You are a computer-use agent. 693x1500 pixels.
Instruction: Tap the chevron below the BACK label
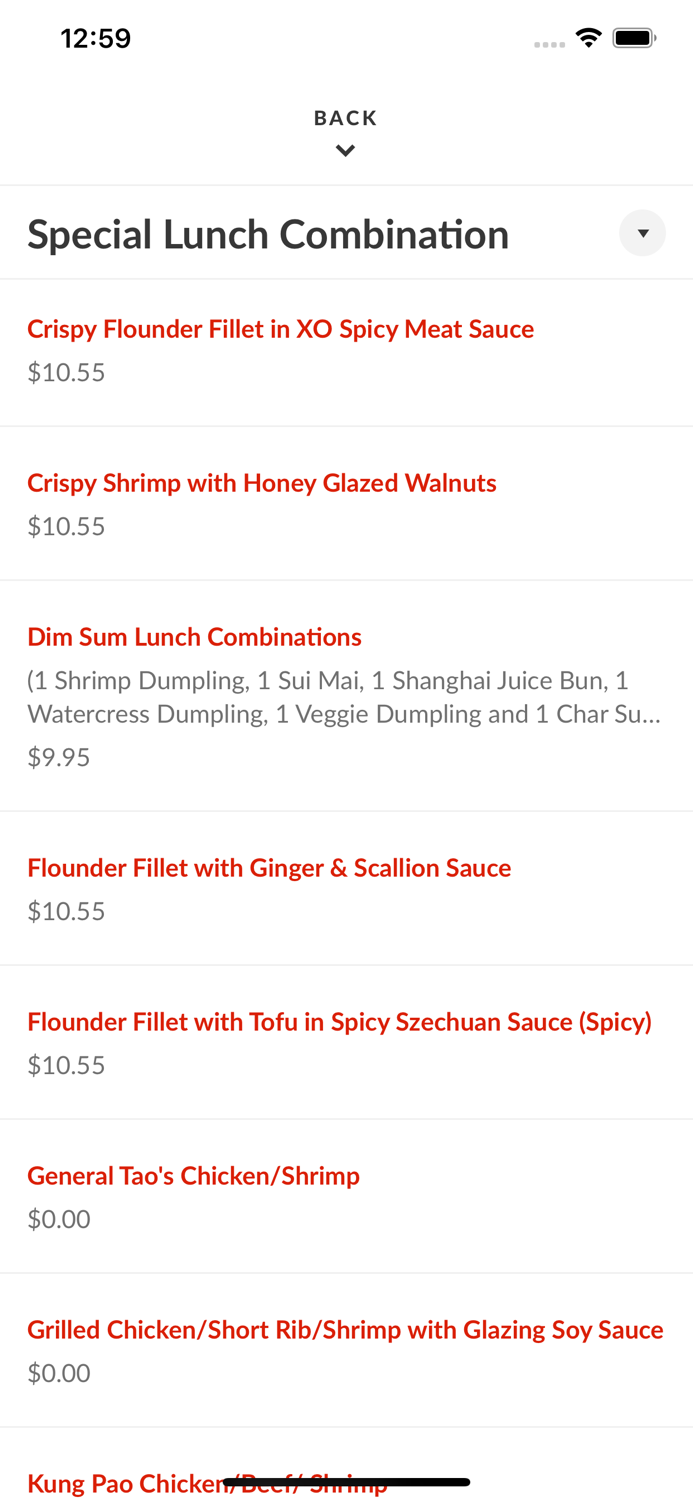[346, 150]
